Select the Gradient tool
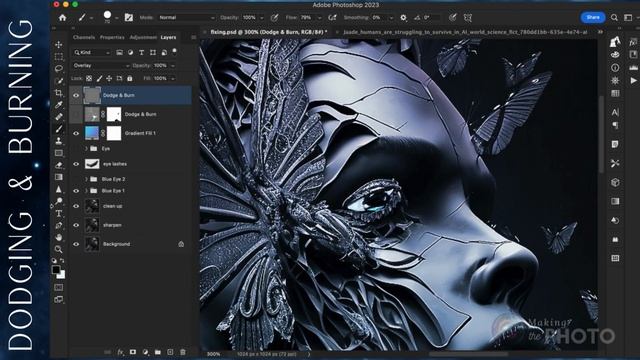Screen dimensions: 640x360 pos(59,177)
